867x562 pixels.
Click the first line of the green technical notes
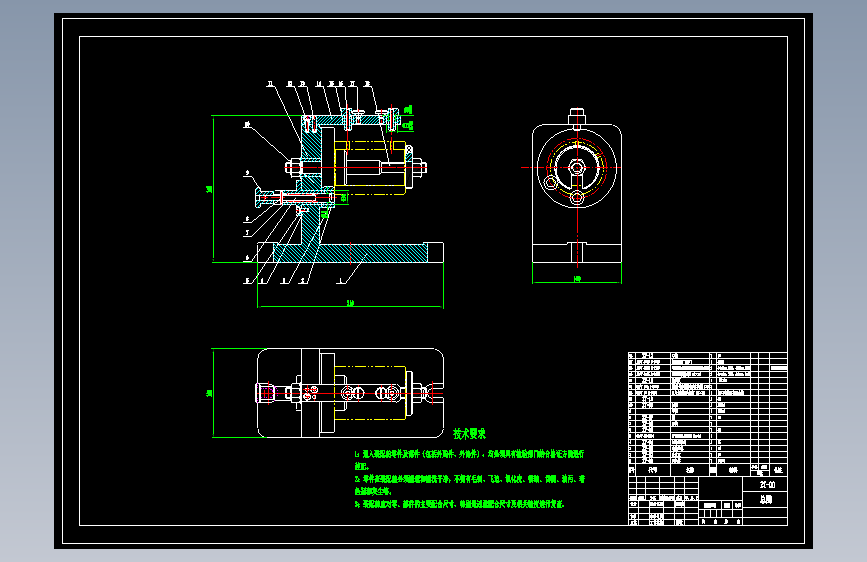tap(469, 454)
